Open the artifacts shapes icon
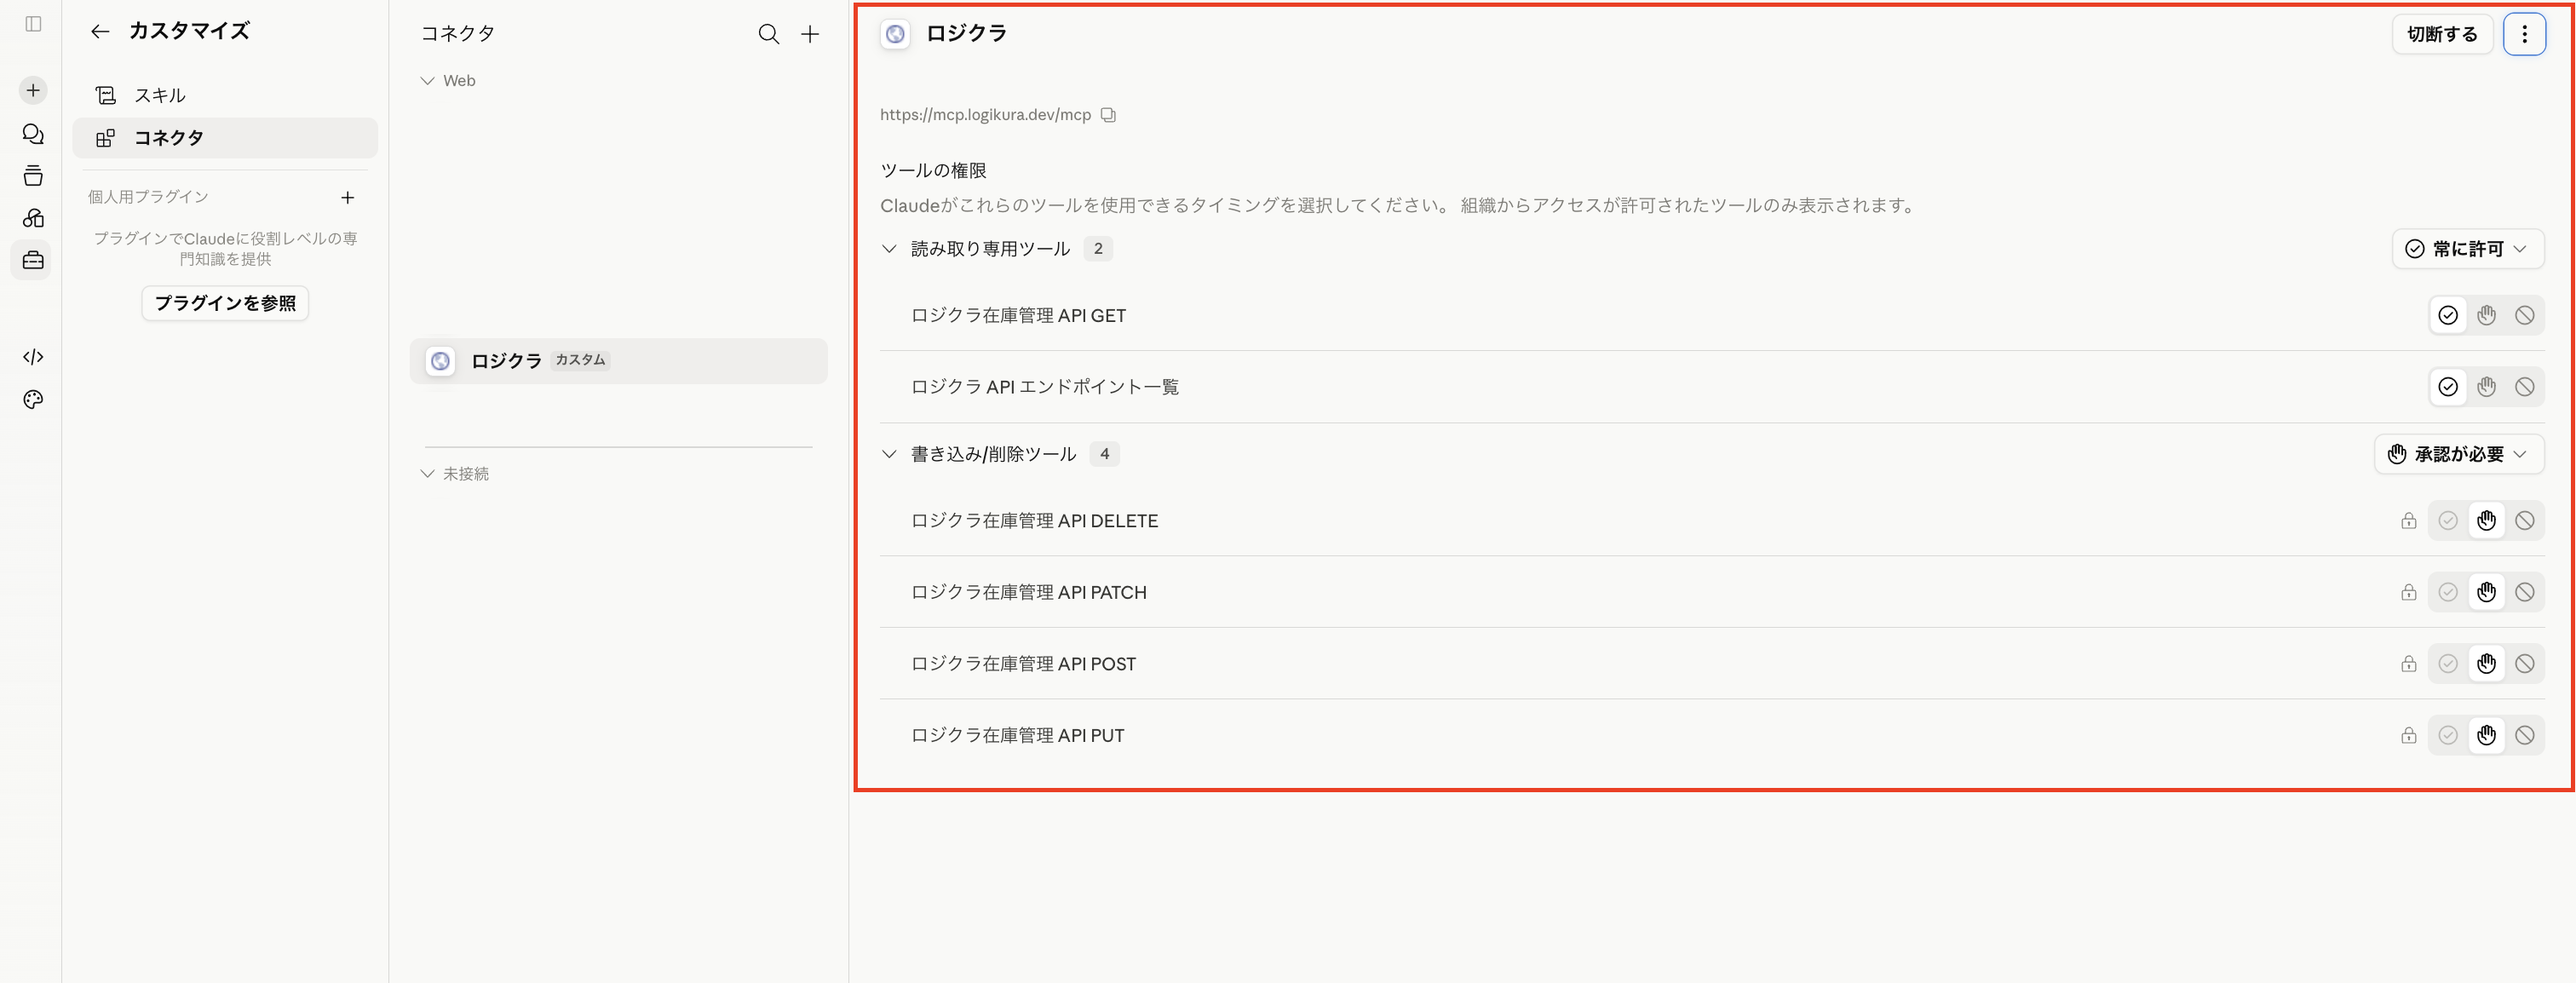Screen dimensions: 2576x983 [x=33, y=218]
